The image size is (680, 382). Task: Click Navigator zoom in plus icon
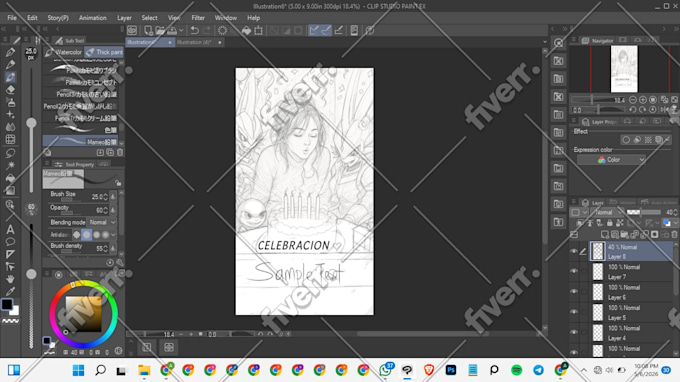[643, 100]
